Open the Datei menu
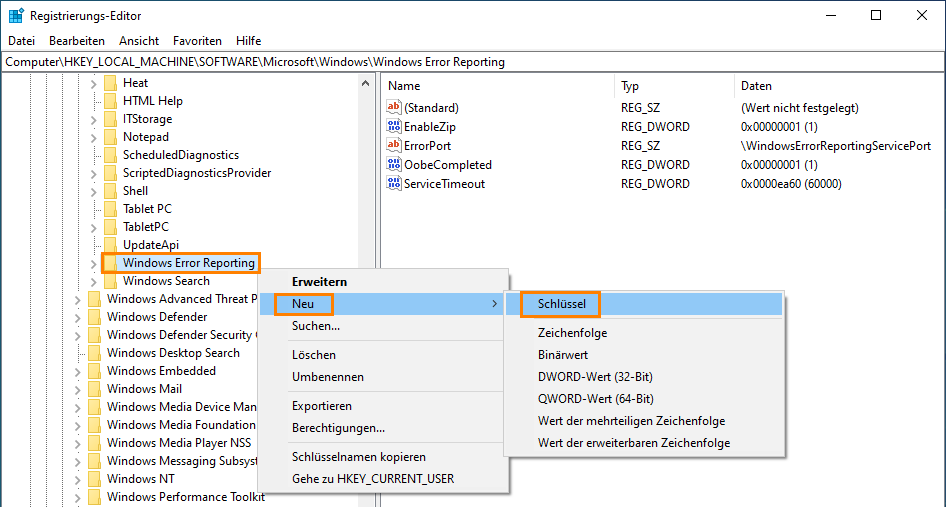This screenshot has height=507, width=946. [22, 41]
